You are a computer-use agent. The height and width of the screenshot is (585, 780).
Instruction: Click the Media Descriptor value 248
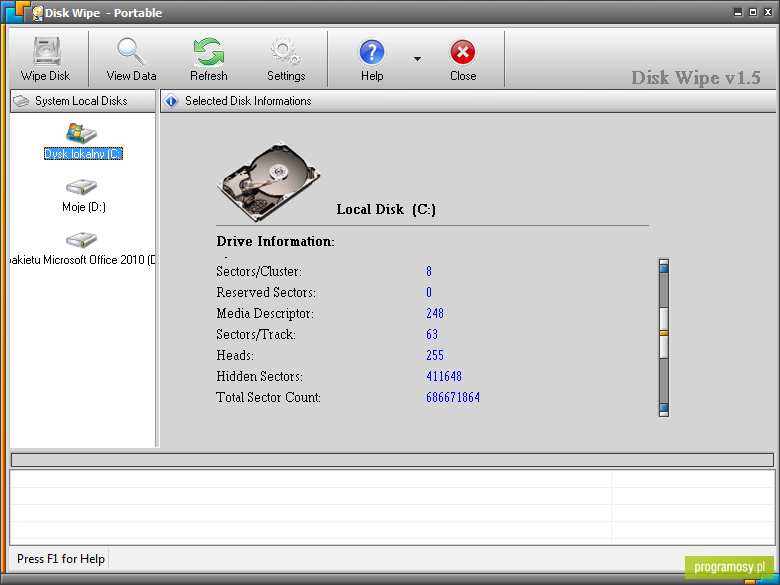click(x=435, y=313)
